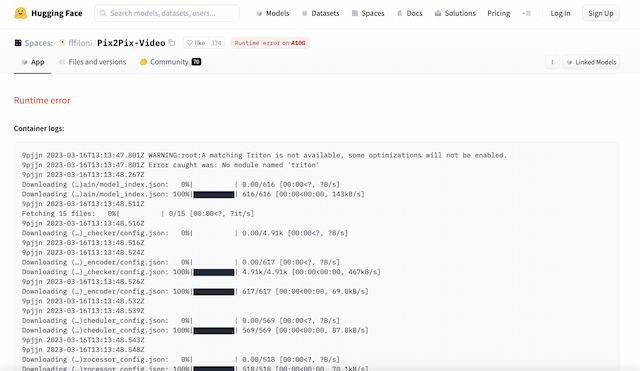Viewport: 640px width, 371px height.
Task: Open the 334 likes count
Action: [216, 43]
